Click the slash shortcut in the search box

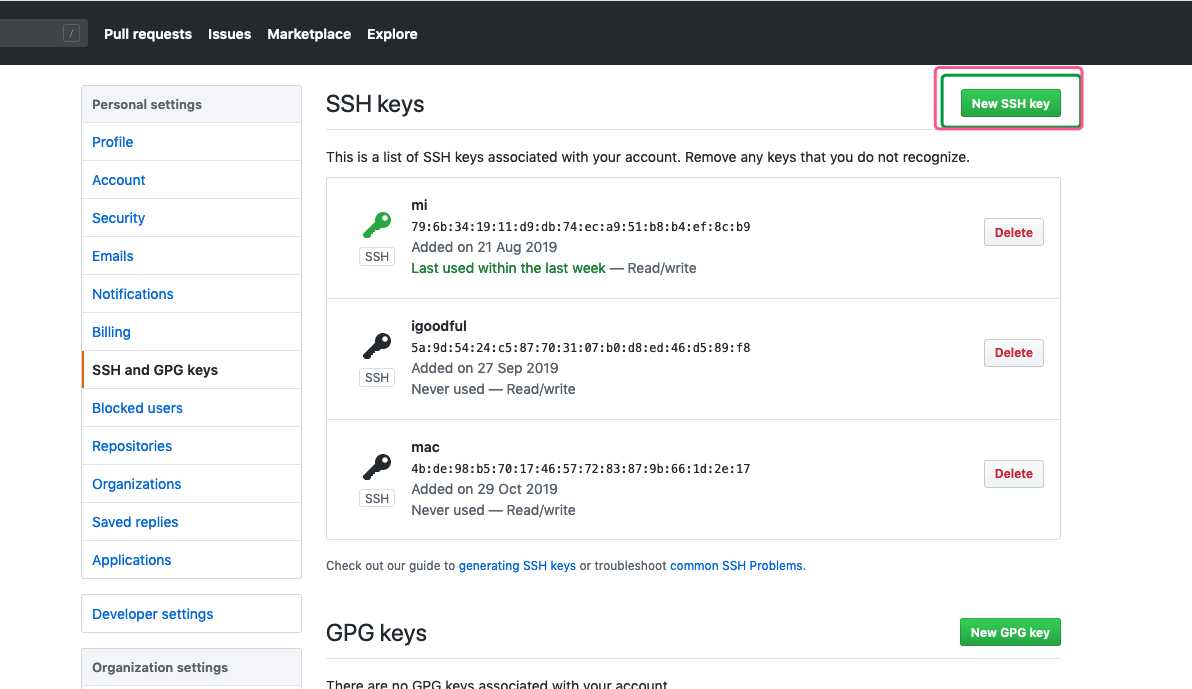71,33
